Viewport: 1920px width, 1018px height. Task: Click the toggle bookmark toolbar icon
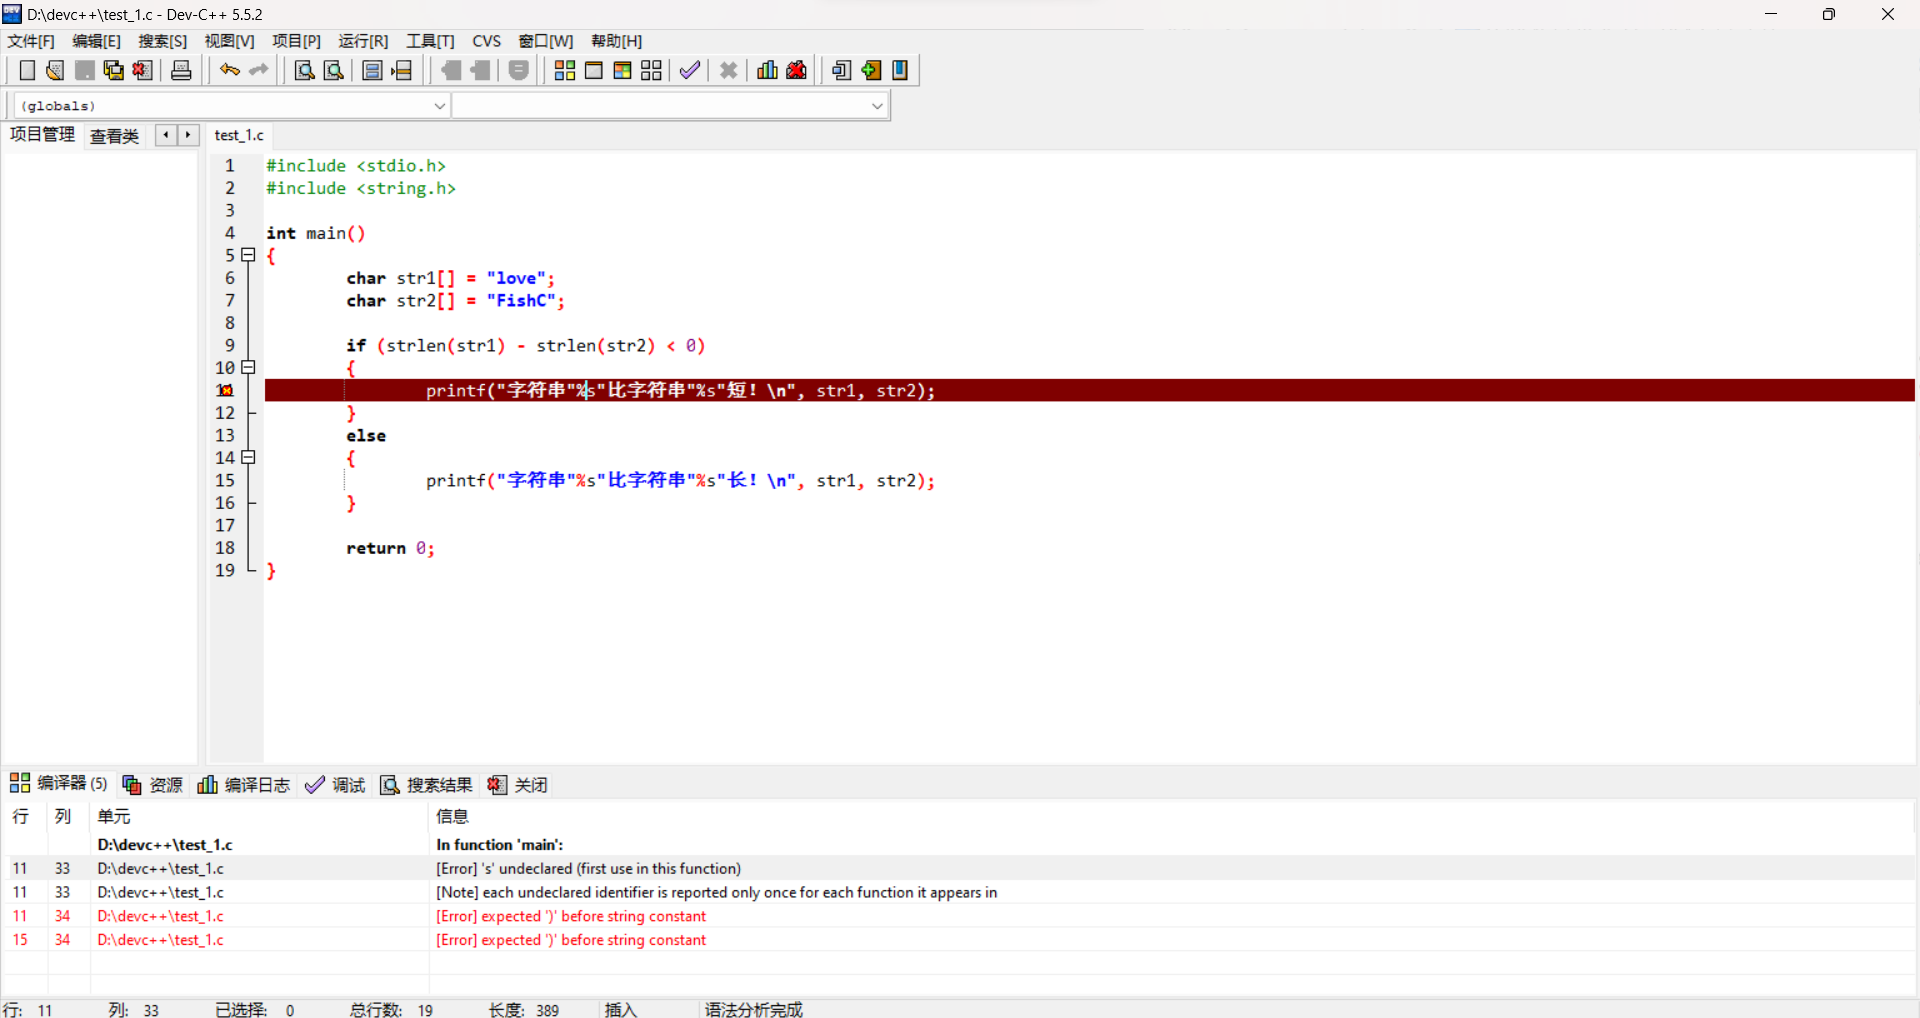tap(372, 70)
